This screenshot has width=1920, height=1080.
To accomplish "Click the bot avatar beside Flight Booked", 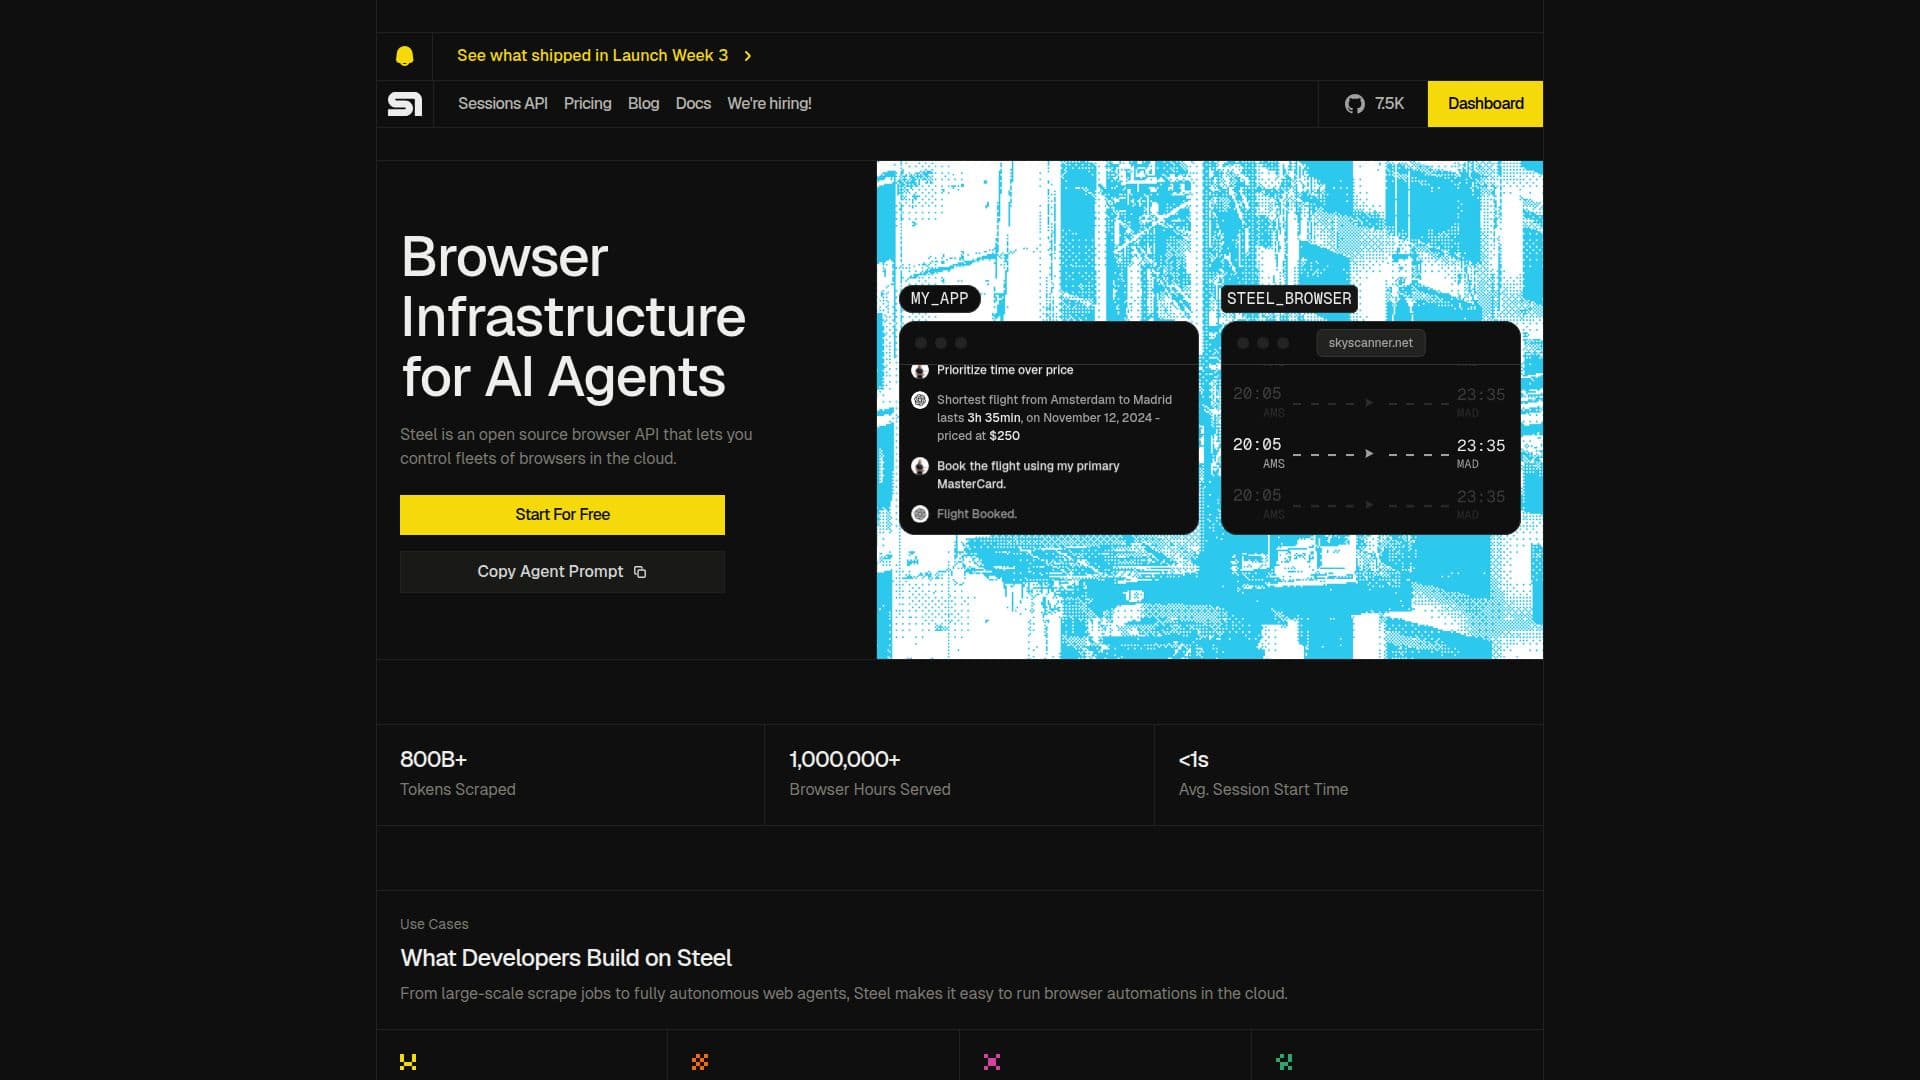I will pyautogui.click(x=920, y=514).
